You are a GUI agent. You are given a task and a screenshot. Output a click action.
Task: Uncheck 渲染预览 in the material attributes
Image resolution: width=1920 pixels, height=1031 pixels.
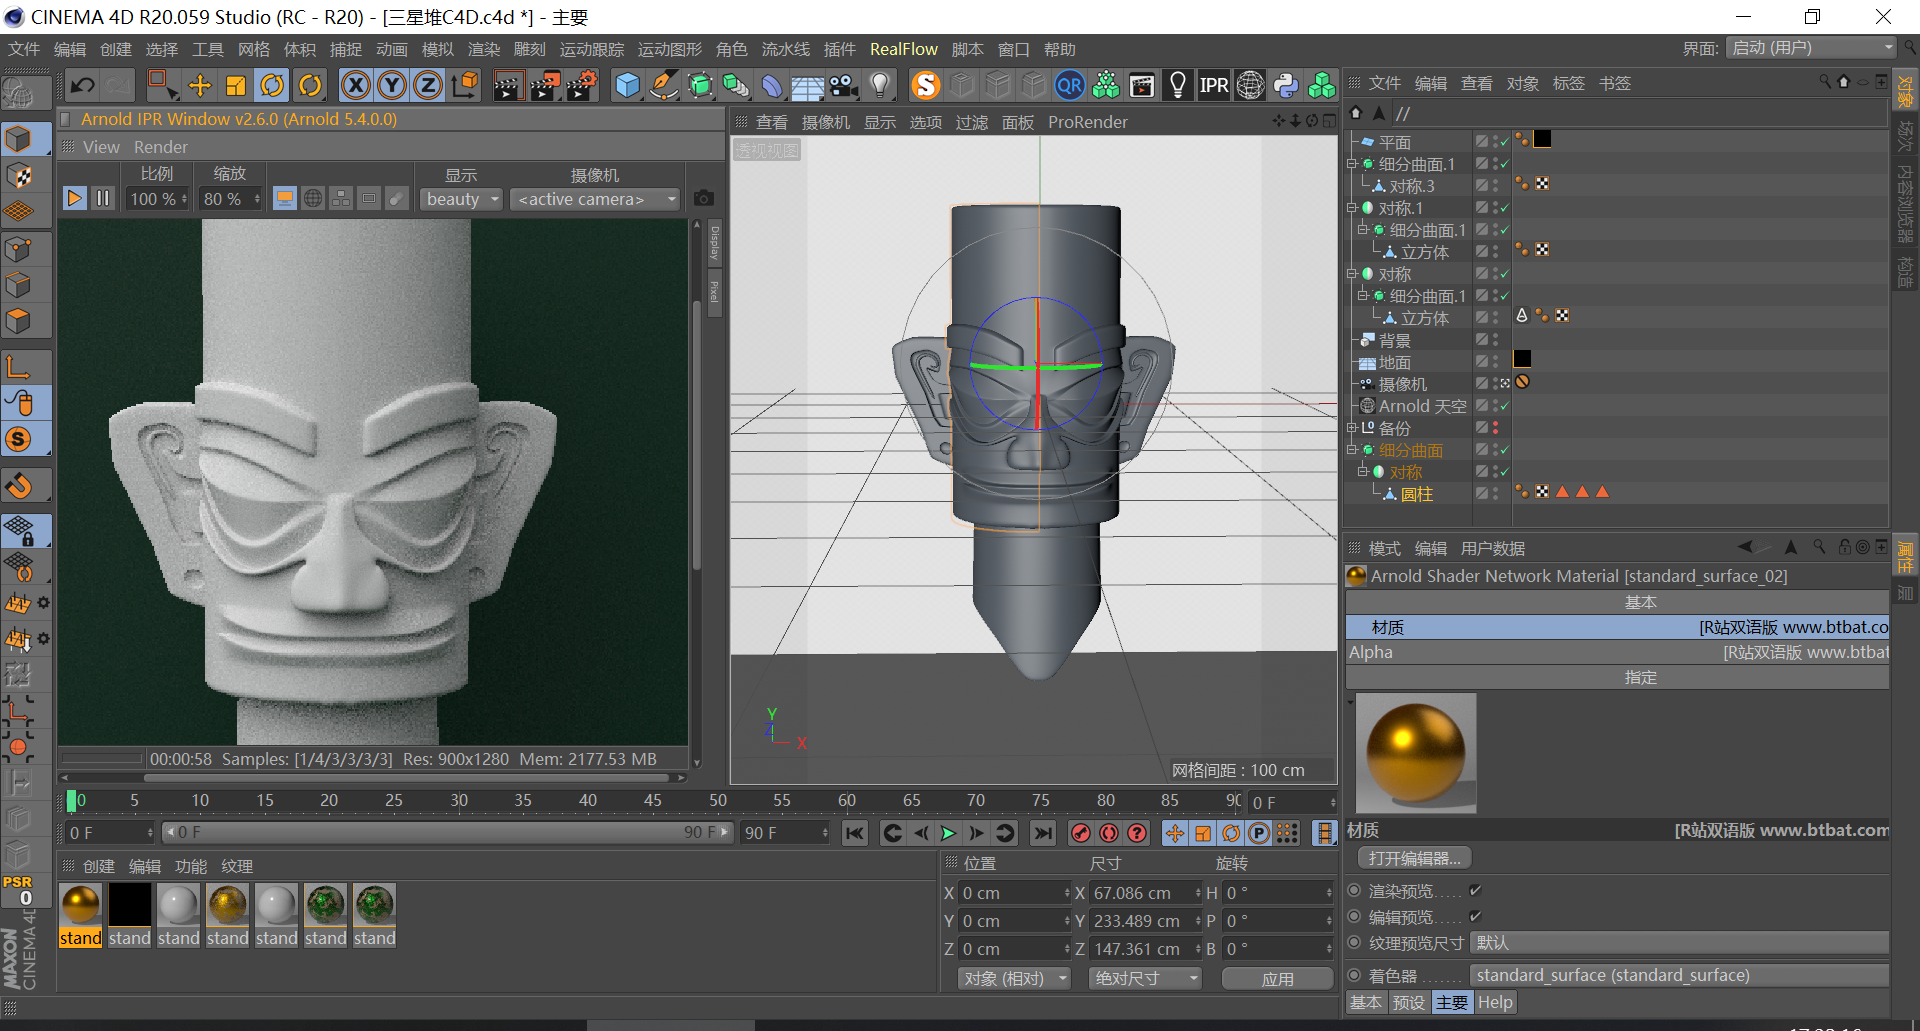1473,890
